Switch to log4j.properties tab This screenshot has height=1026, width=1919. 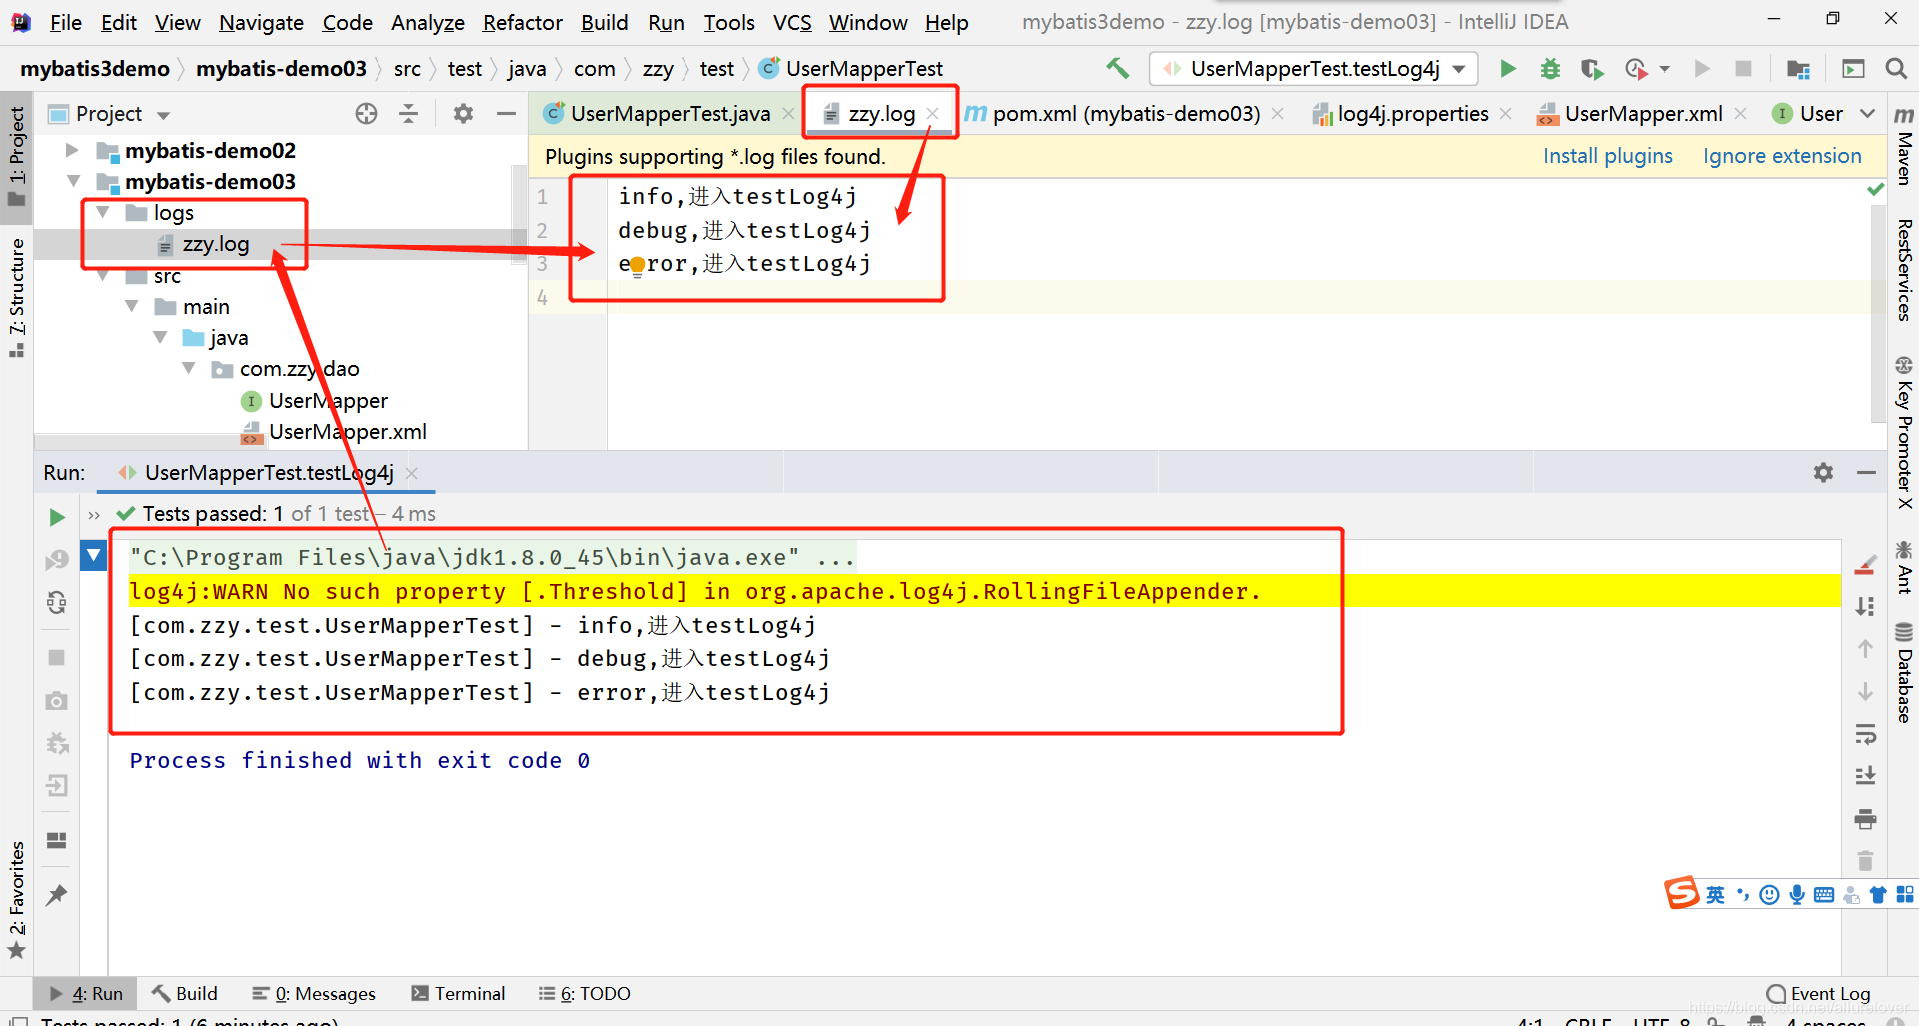coord(1412,113)
